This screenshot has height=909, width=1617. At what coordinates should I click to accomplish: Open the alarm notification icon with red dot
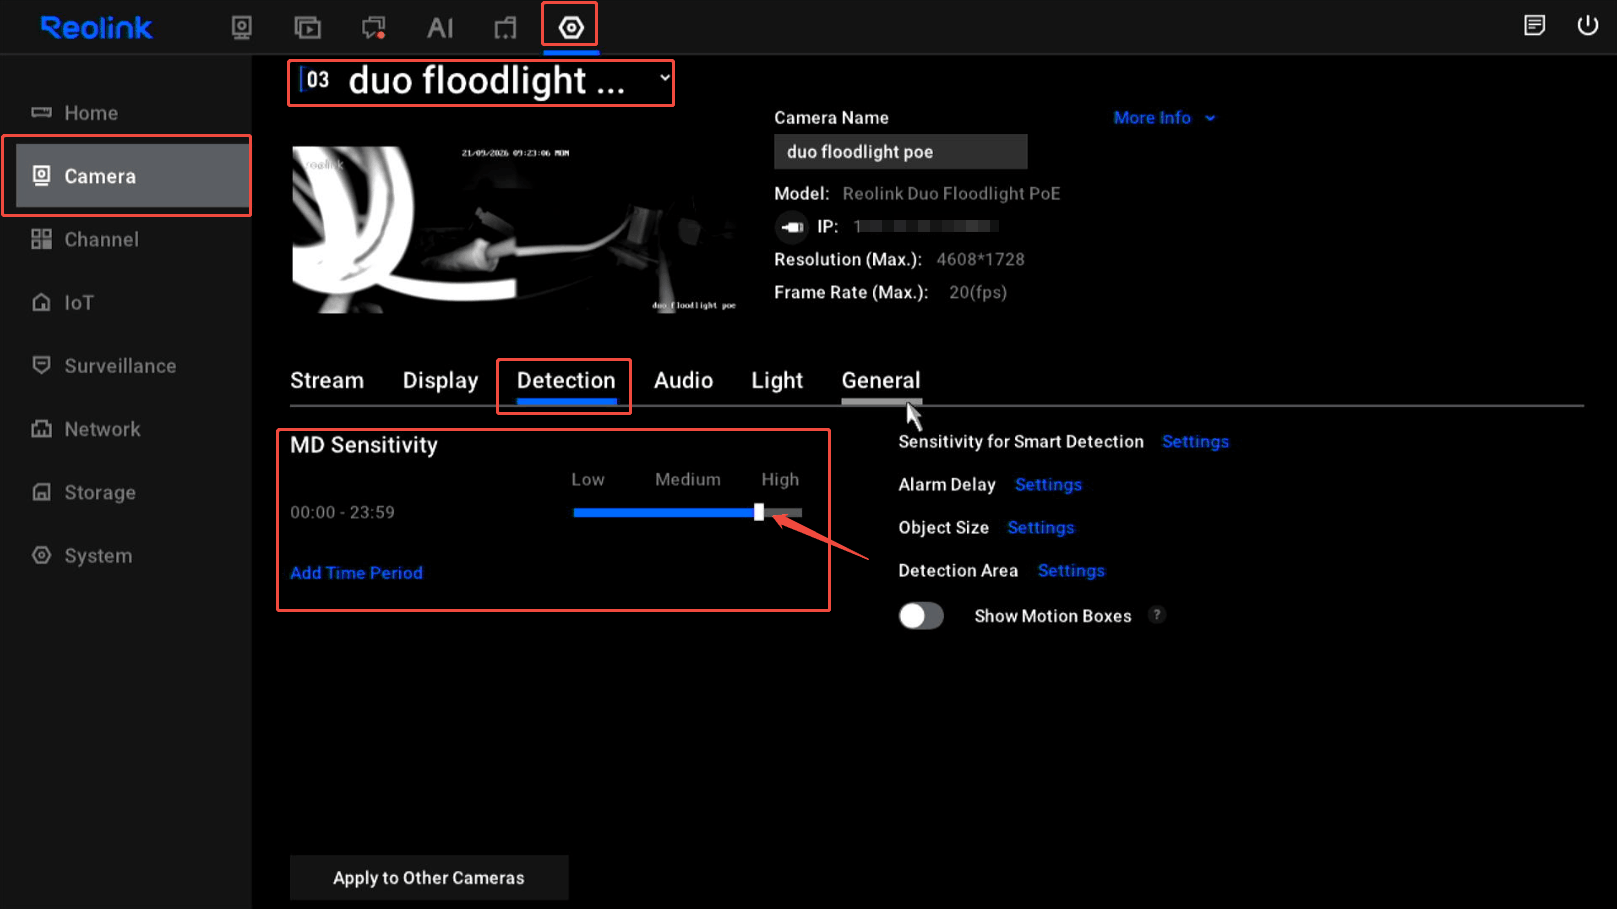(374, 27)
